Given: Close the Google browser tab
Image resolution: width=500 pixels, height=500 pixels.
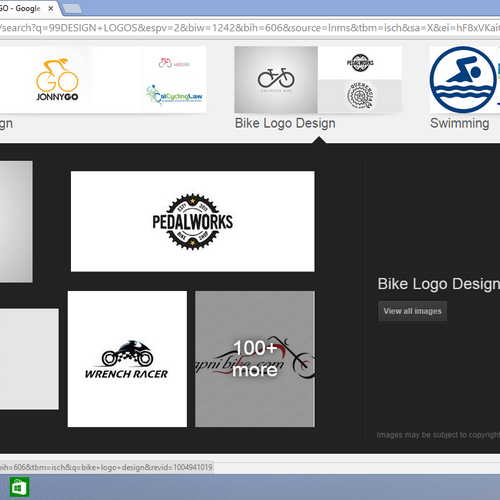Looking at the screenshot, I should 51,9.
